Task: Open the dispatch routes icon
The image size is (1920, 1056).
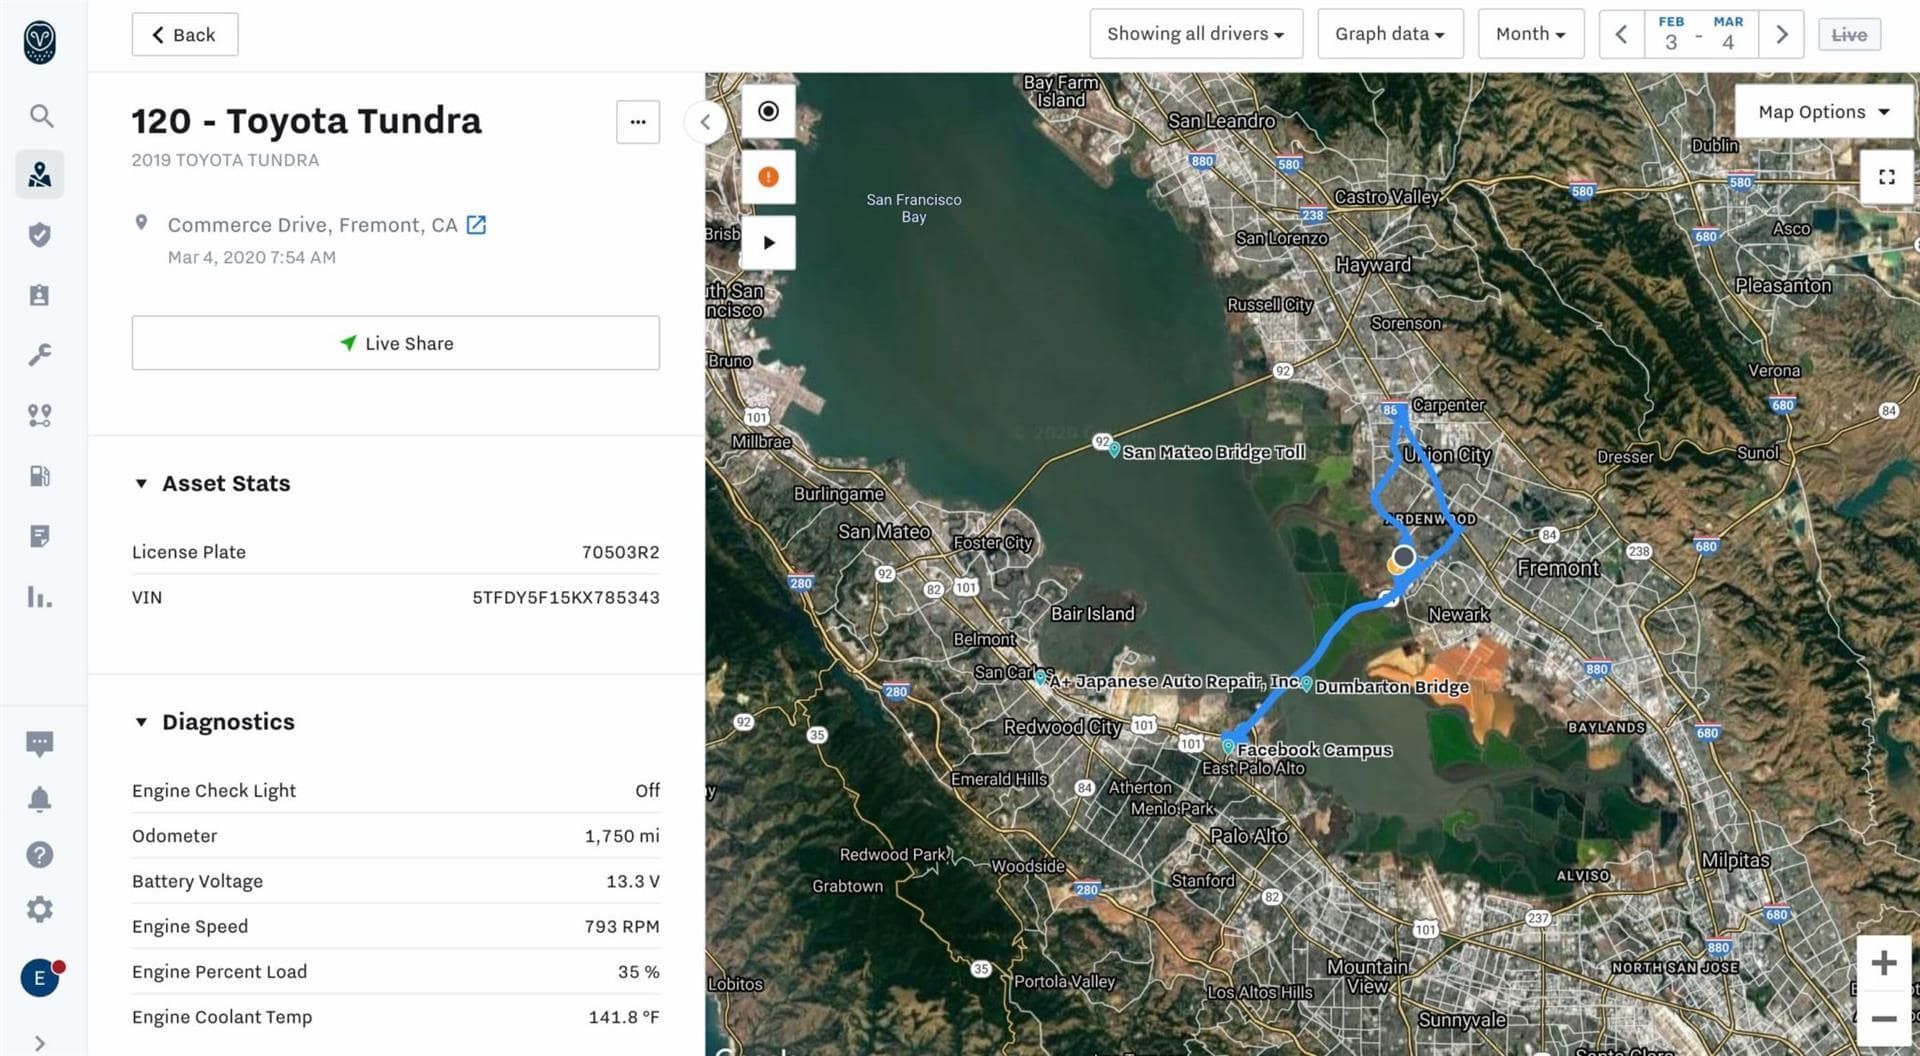Action: pyautogui.click(x=40, y=415)
